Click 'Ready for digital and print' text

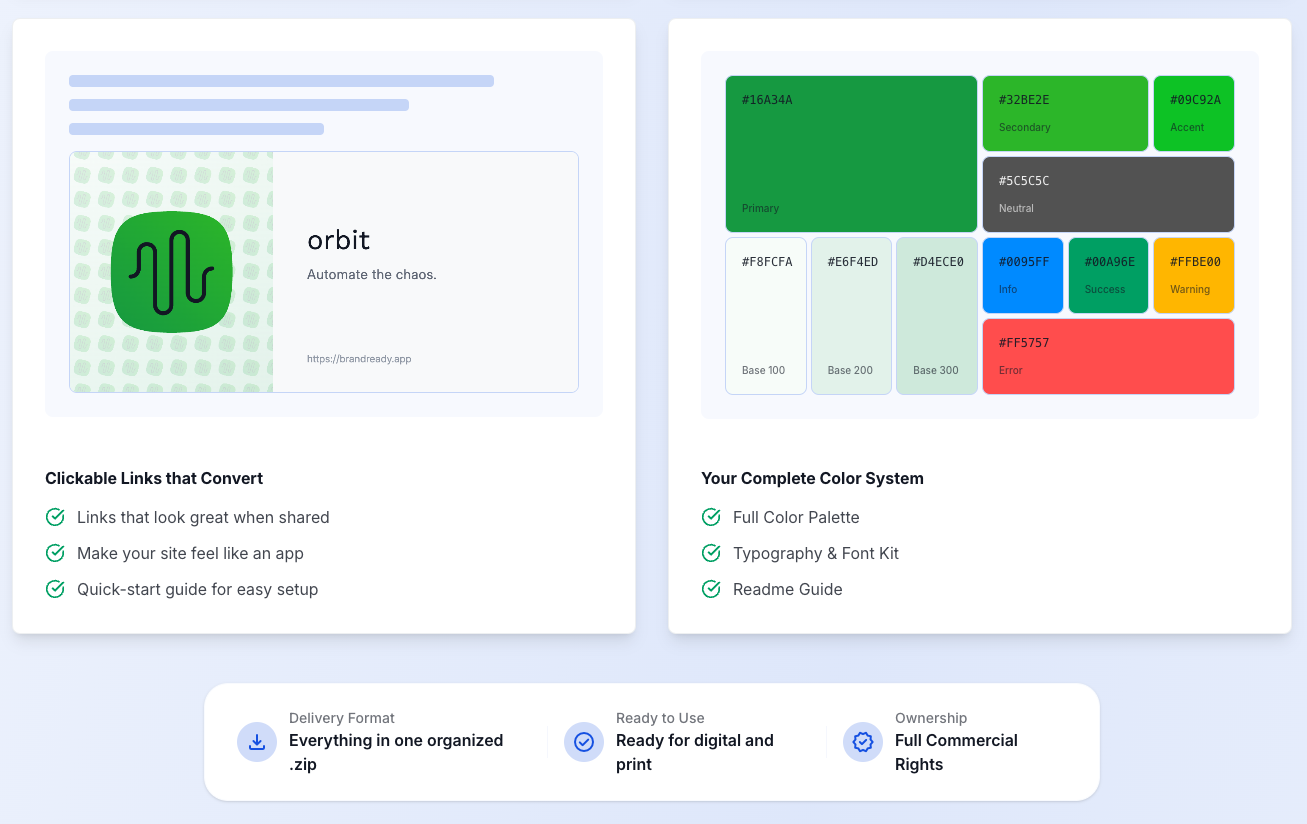(x=695, y=752)
